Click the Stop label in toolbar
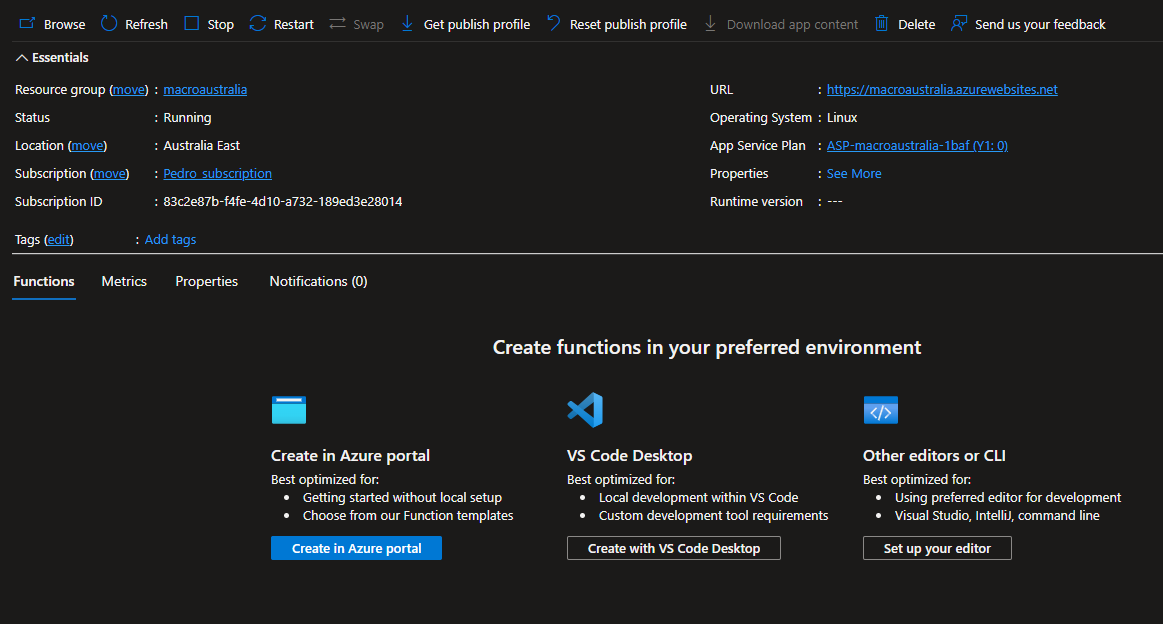Image resolution: width=1163 pixels, height=624 pixels. pos(220,24)
